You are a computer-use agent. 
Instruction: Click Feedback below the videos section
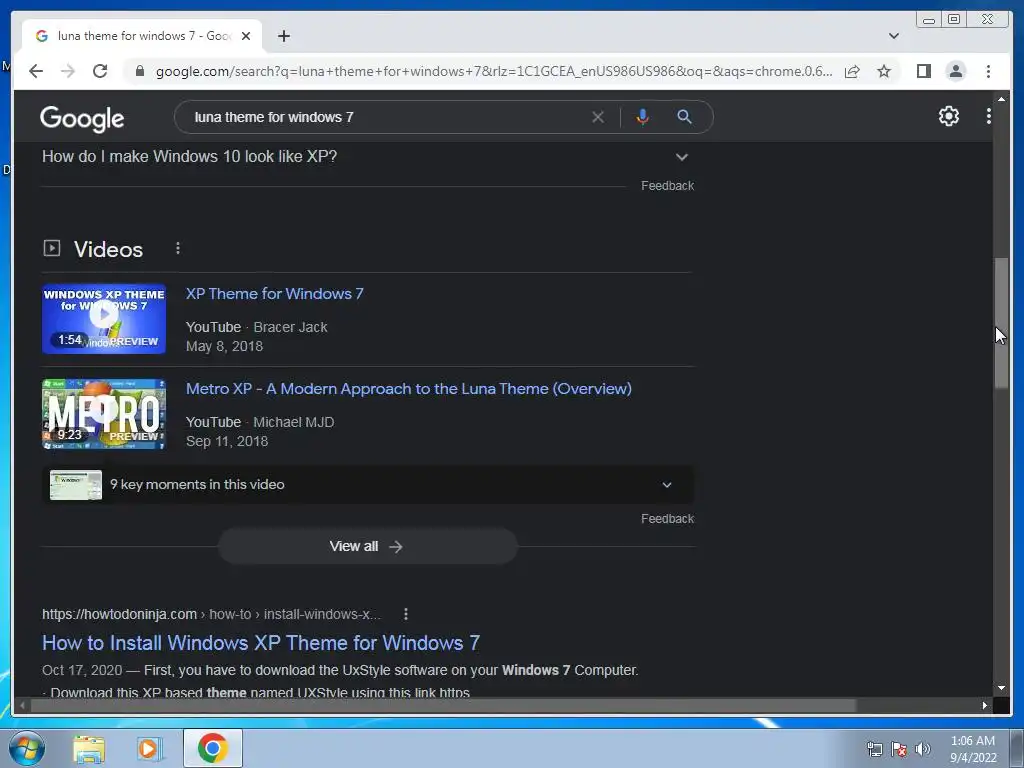click(667, 519)
